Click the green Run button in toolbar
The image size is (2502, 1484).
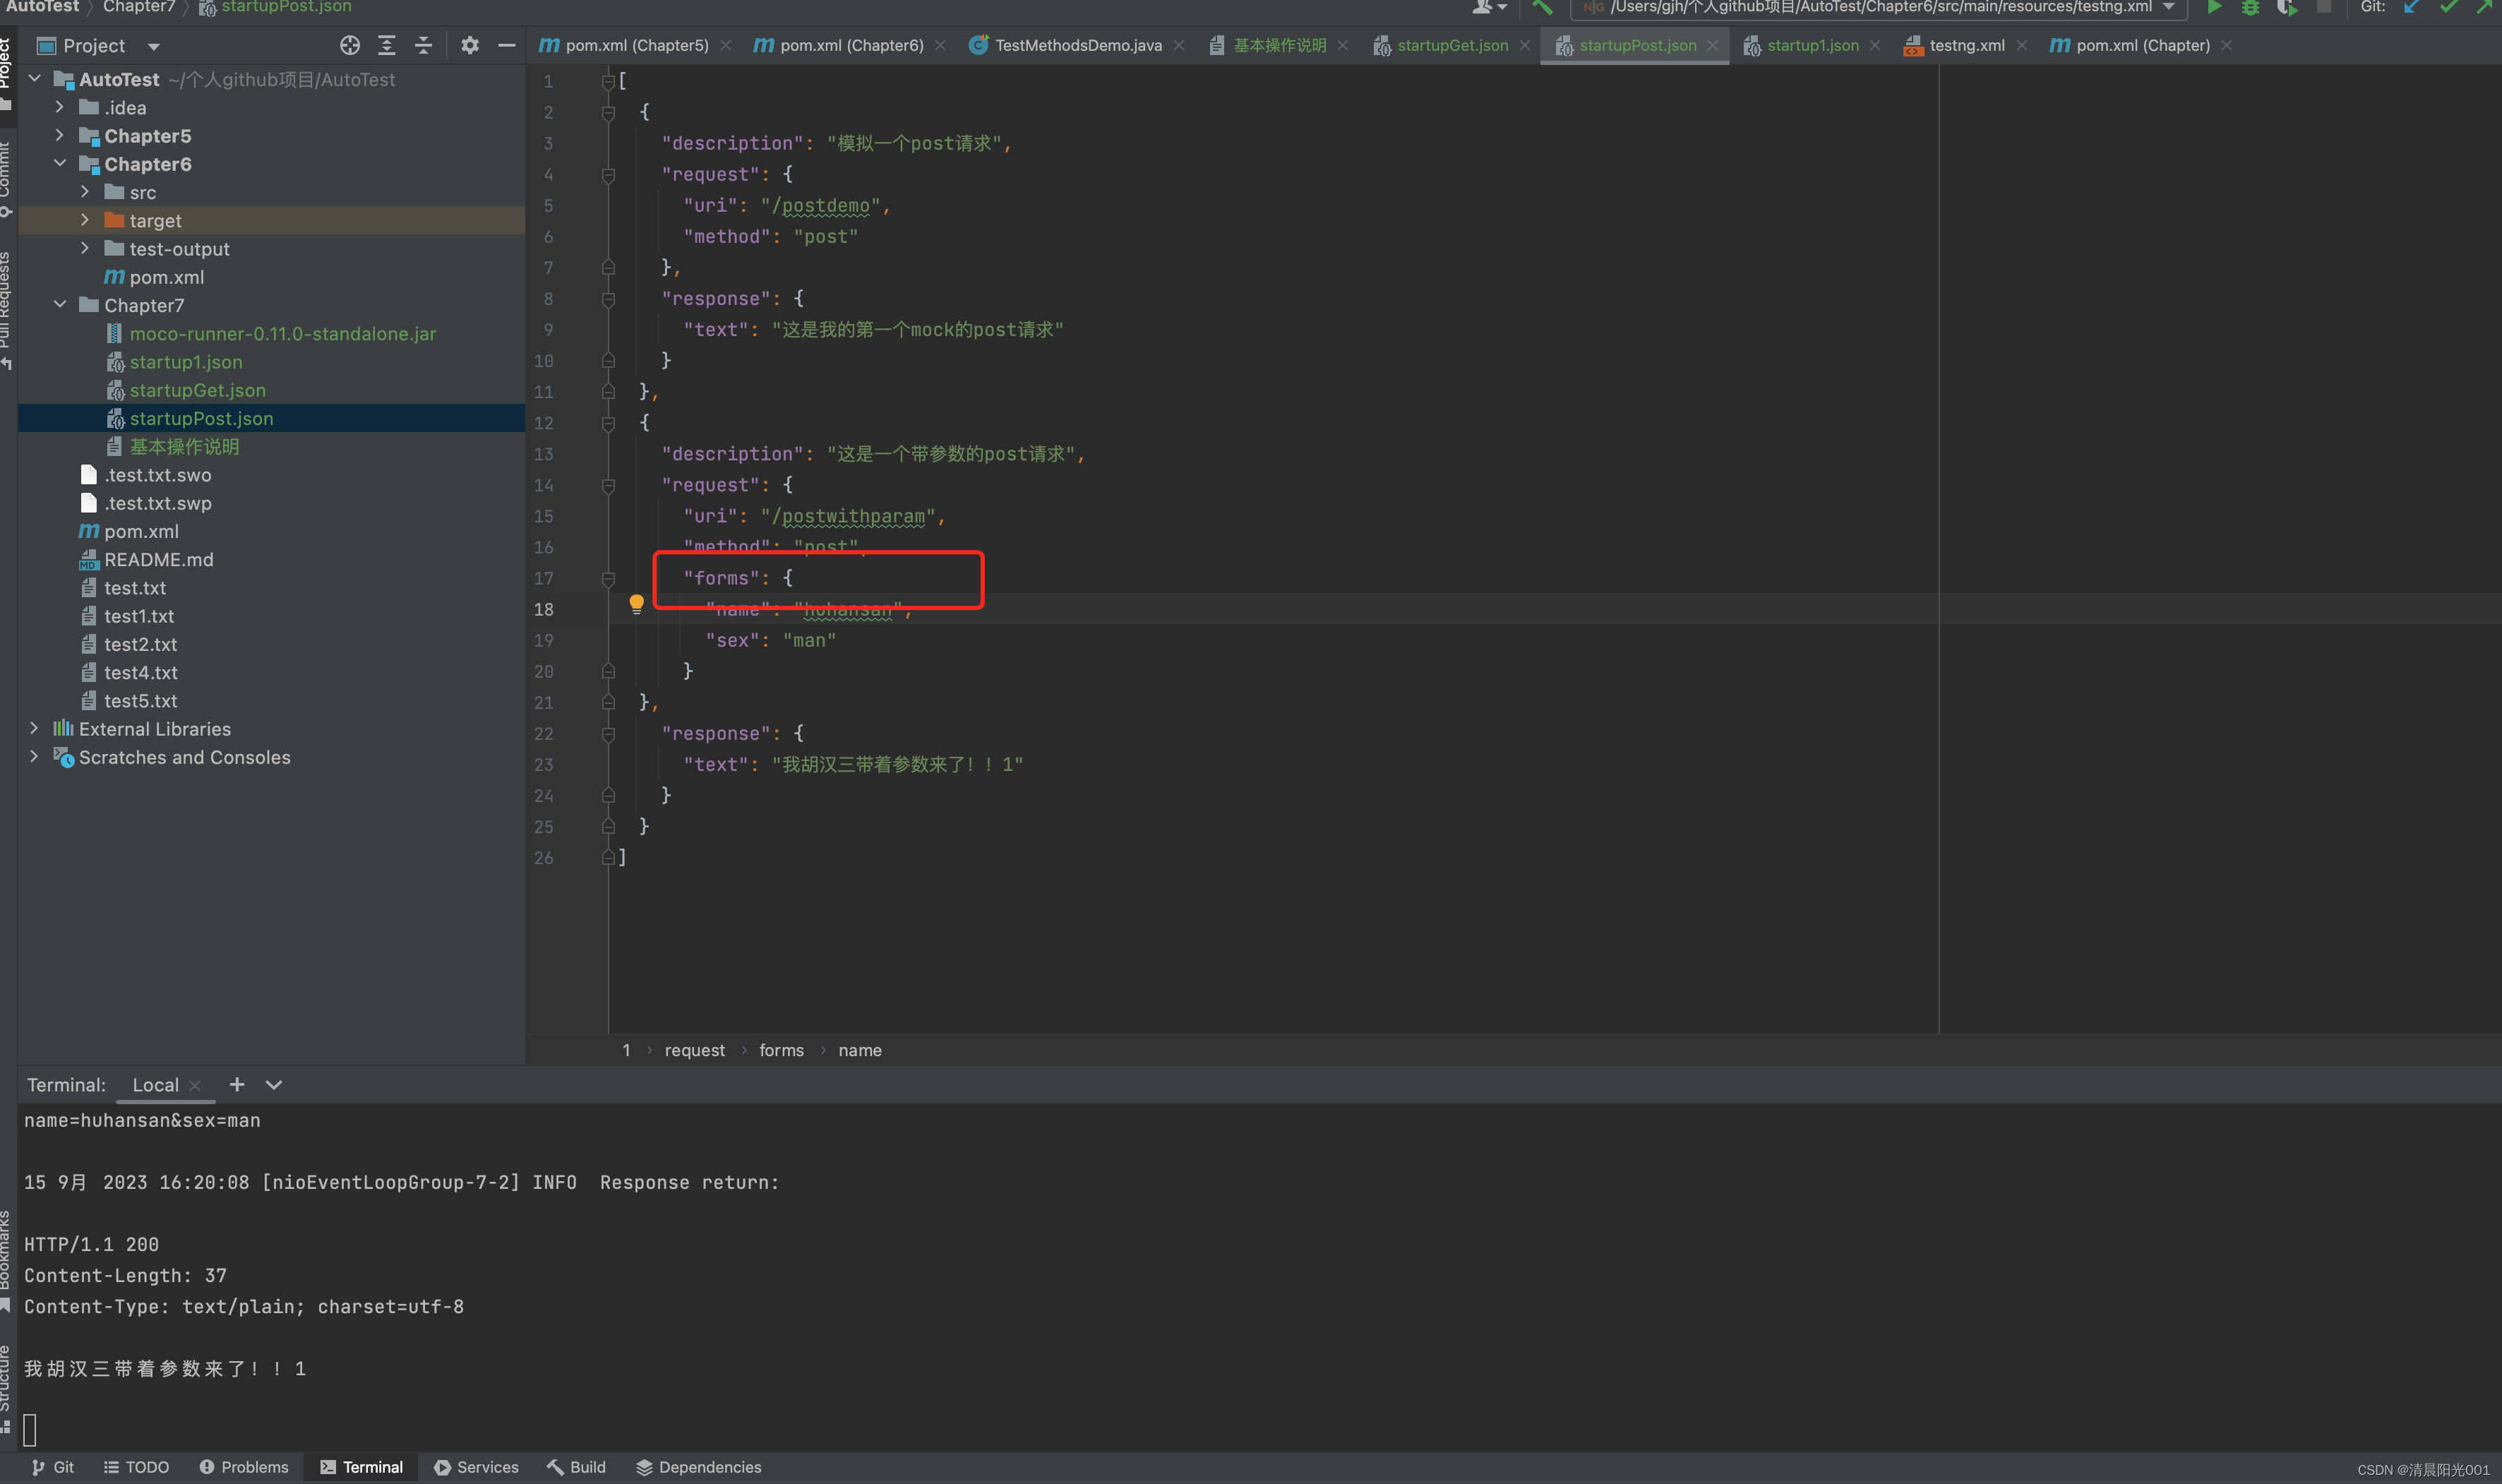click(2214, 8)
